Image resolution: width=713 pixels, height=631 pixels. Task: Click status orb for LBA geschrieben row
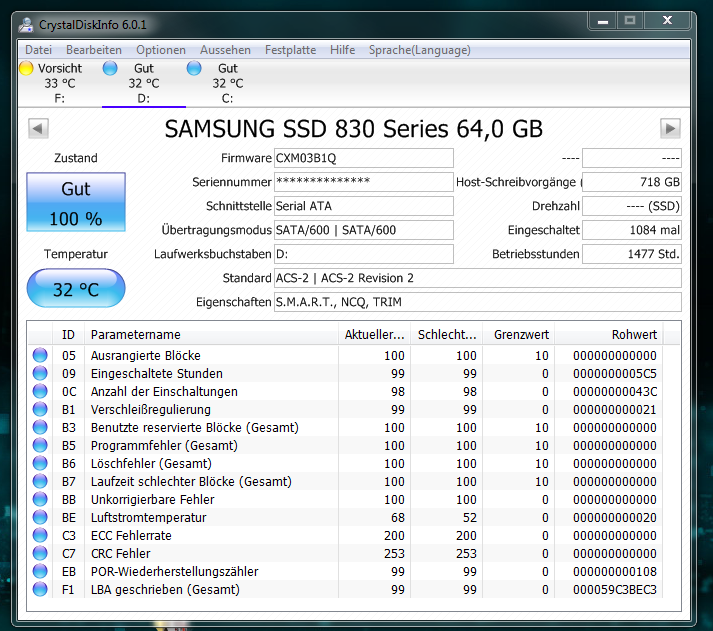40,589
